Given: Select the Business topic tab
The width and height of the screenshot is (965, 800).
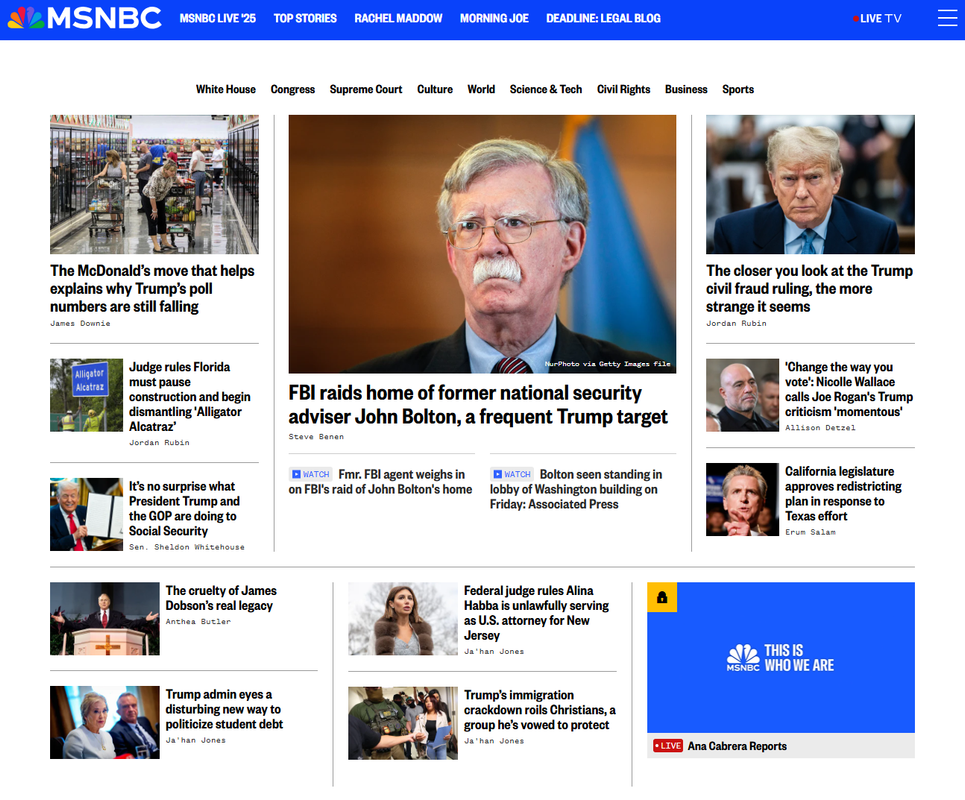Looking at the screenshot, I should point(686,89).
